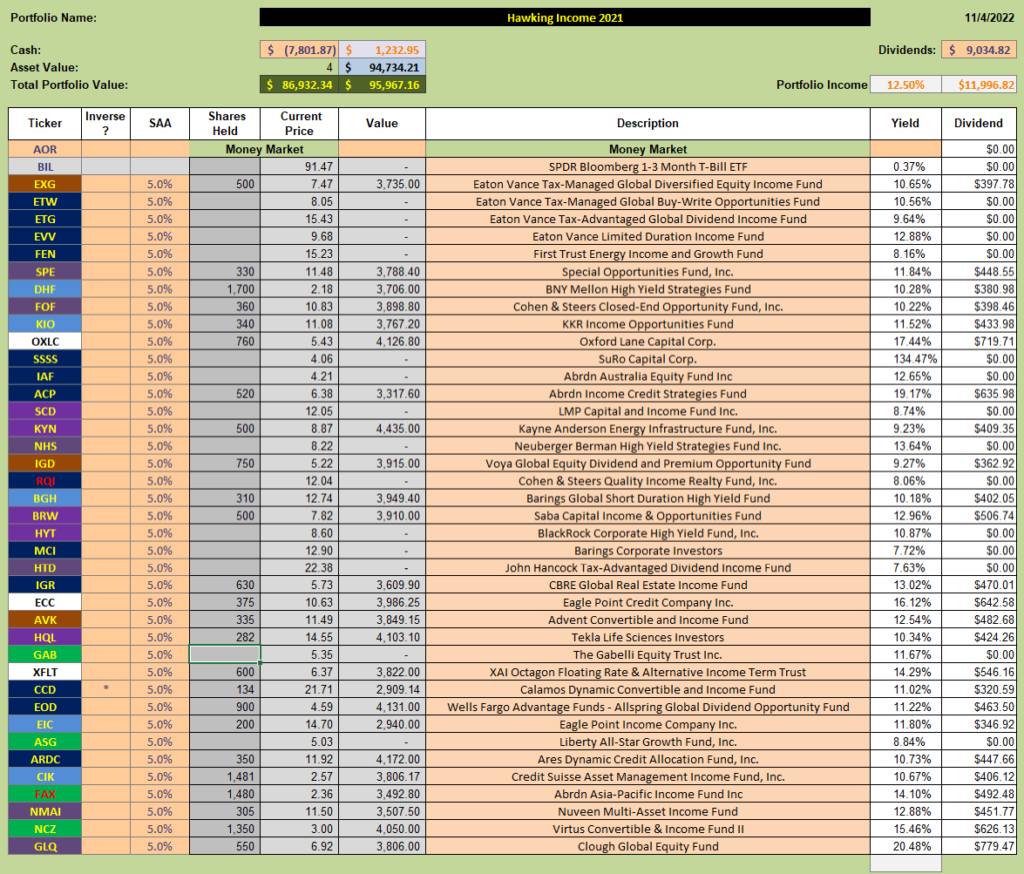Select the Current Price column header

300,123
